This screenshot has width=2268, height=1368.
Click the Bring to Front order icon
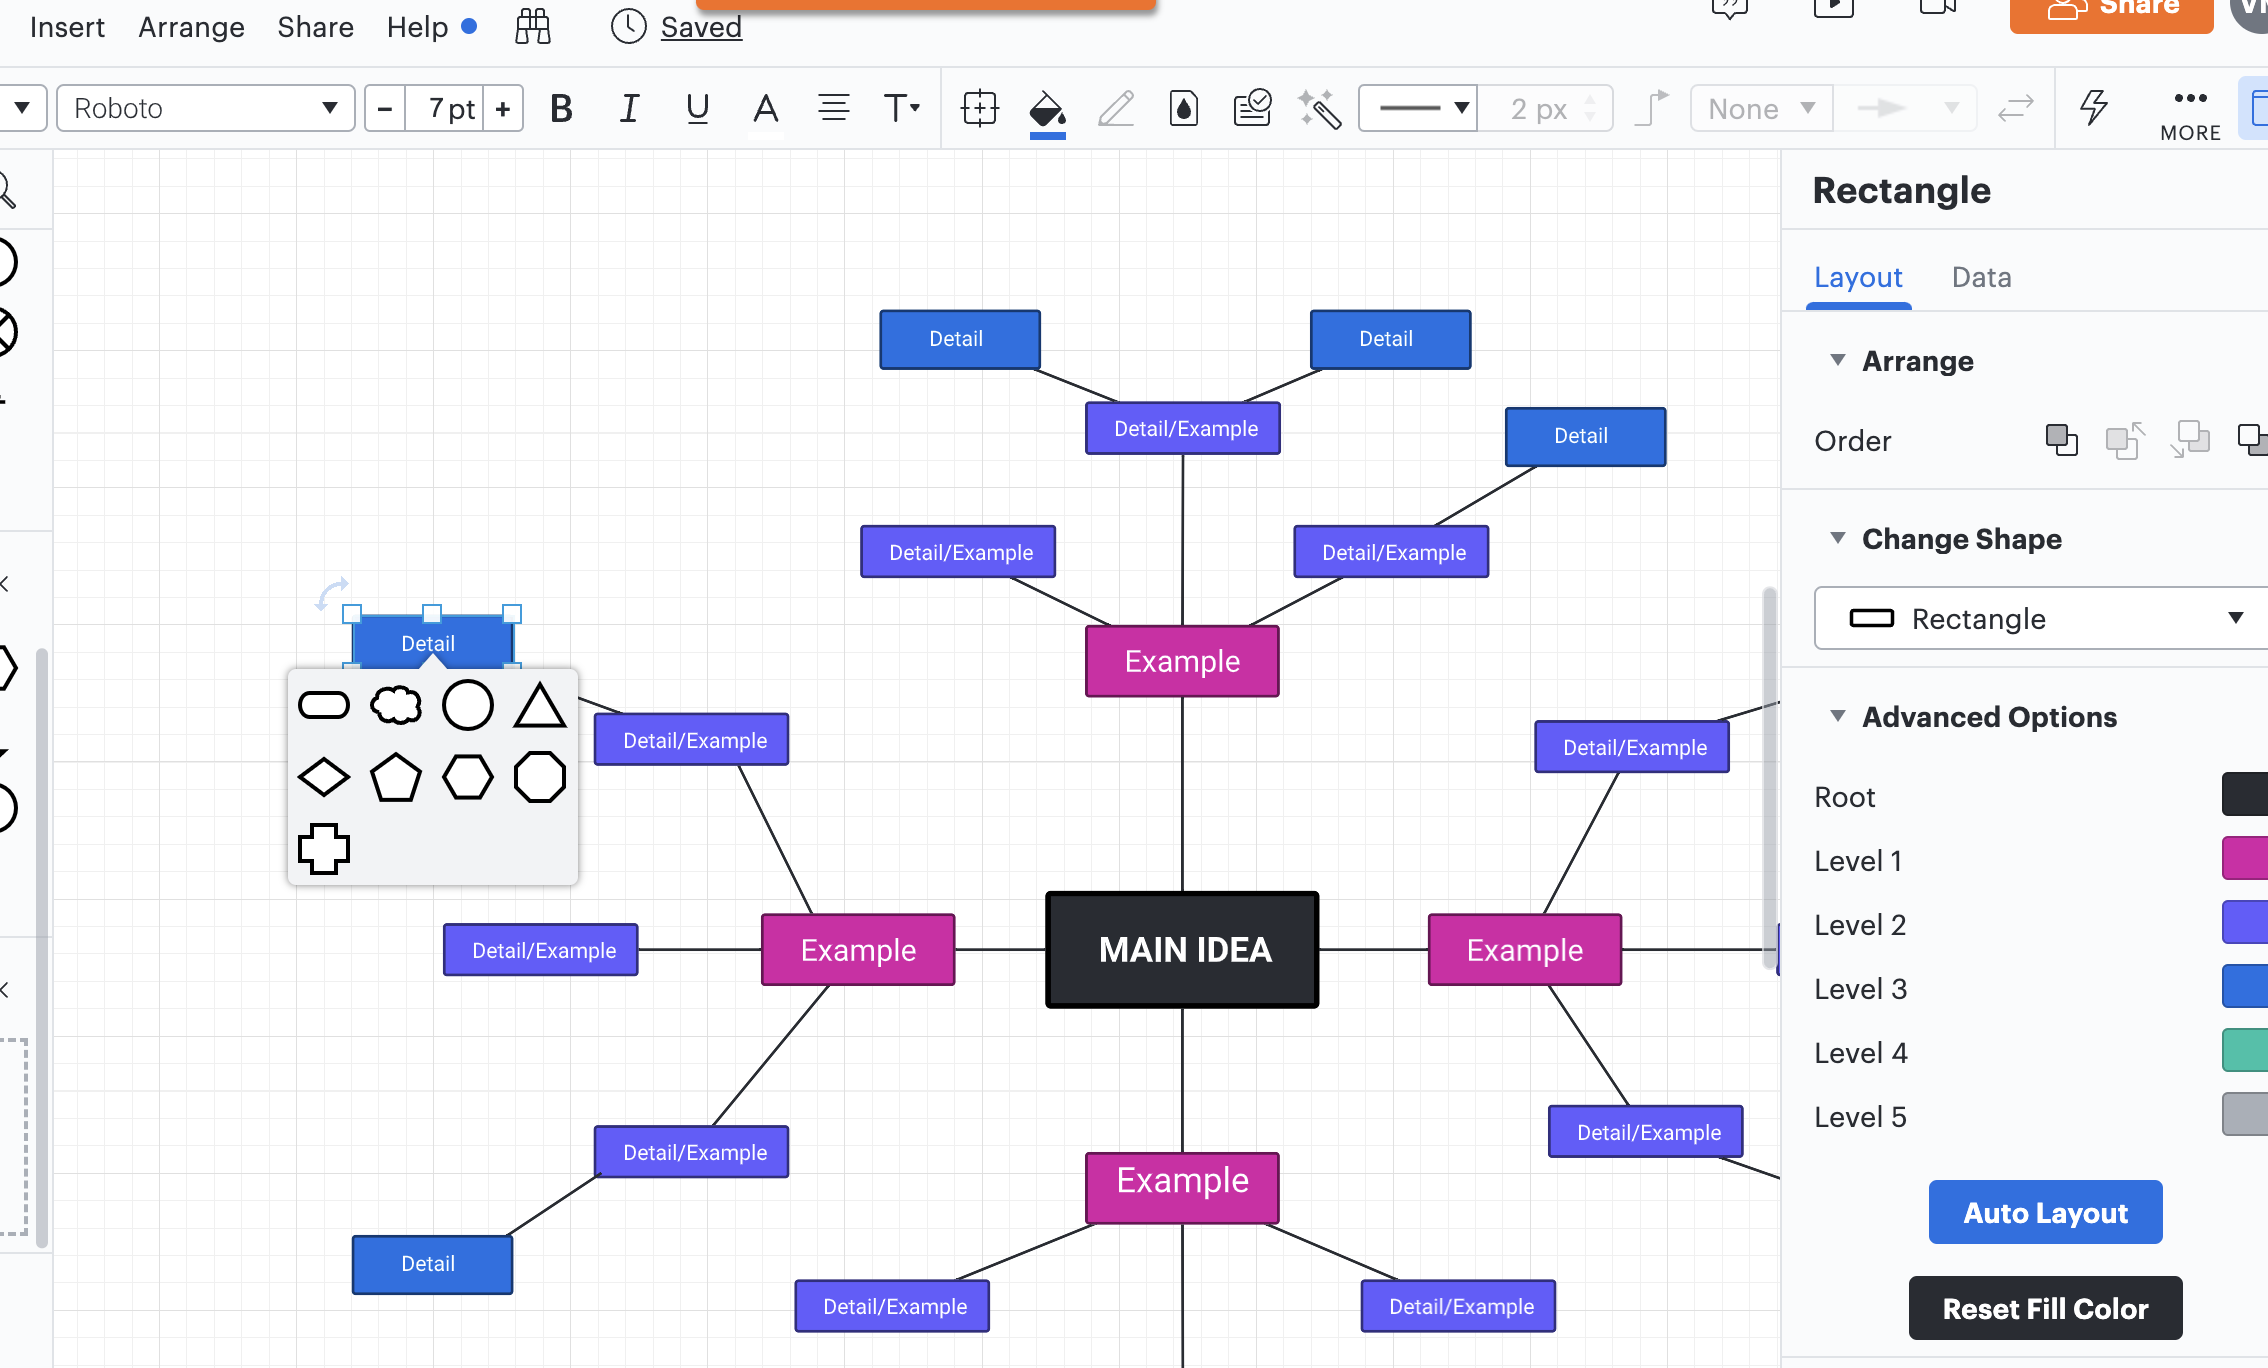(x=2060, y=440)
